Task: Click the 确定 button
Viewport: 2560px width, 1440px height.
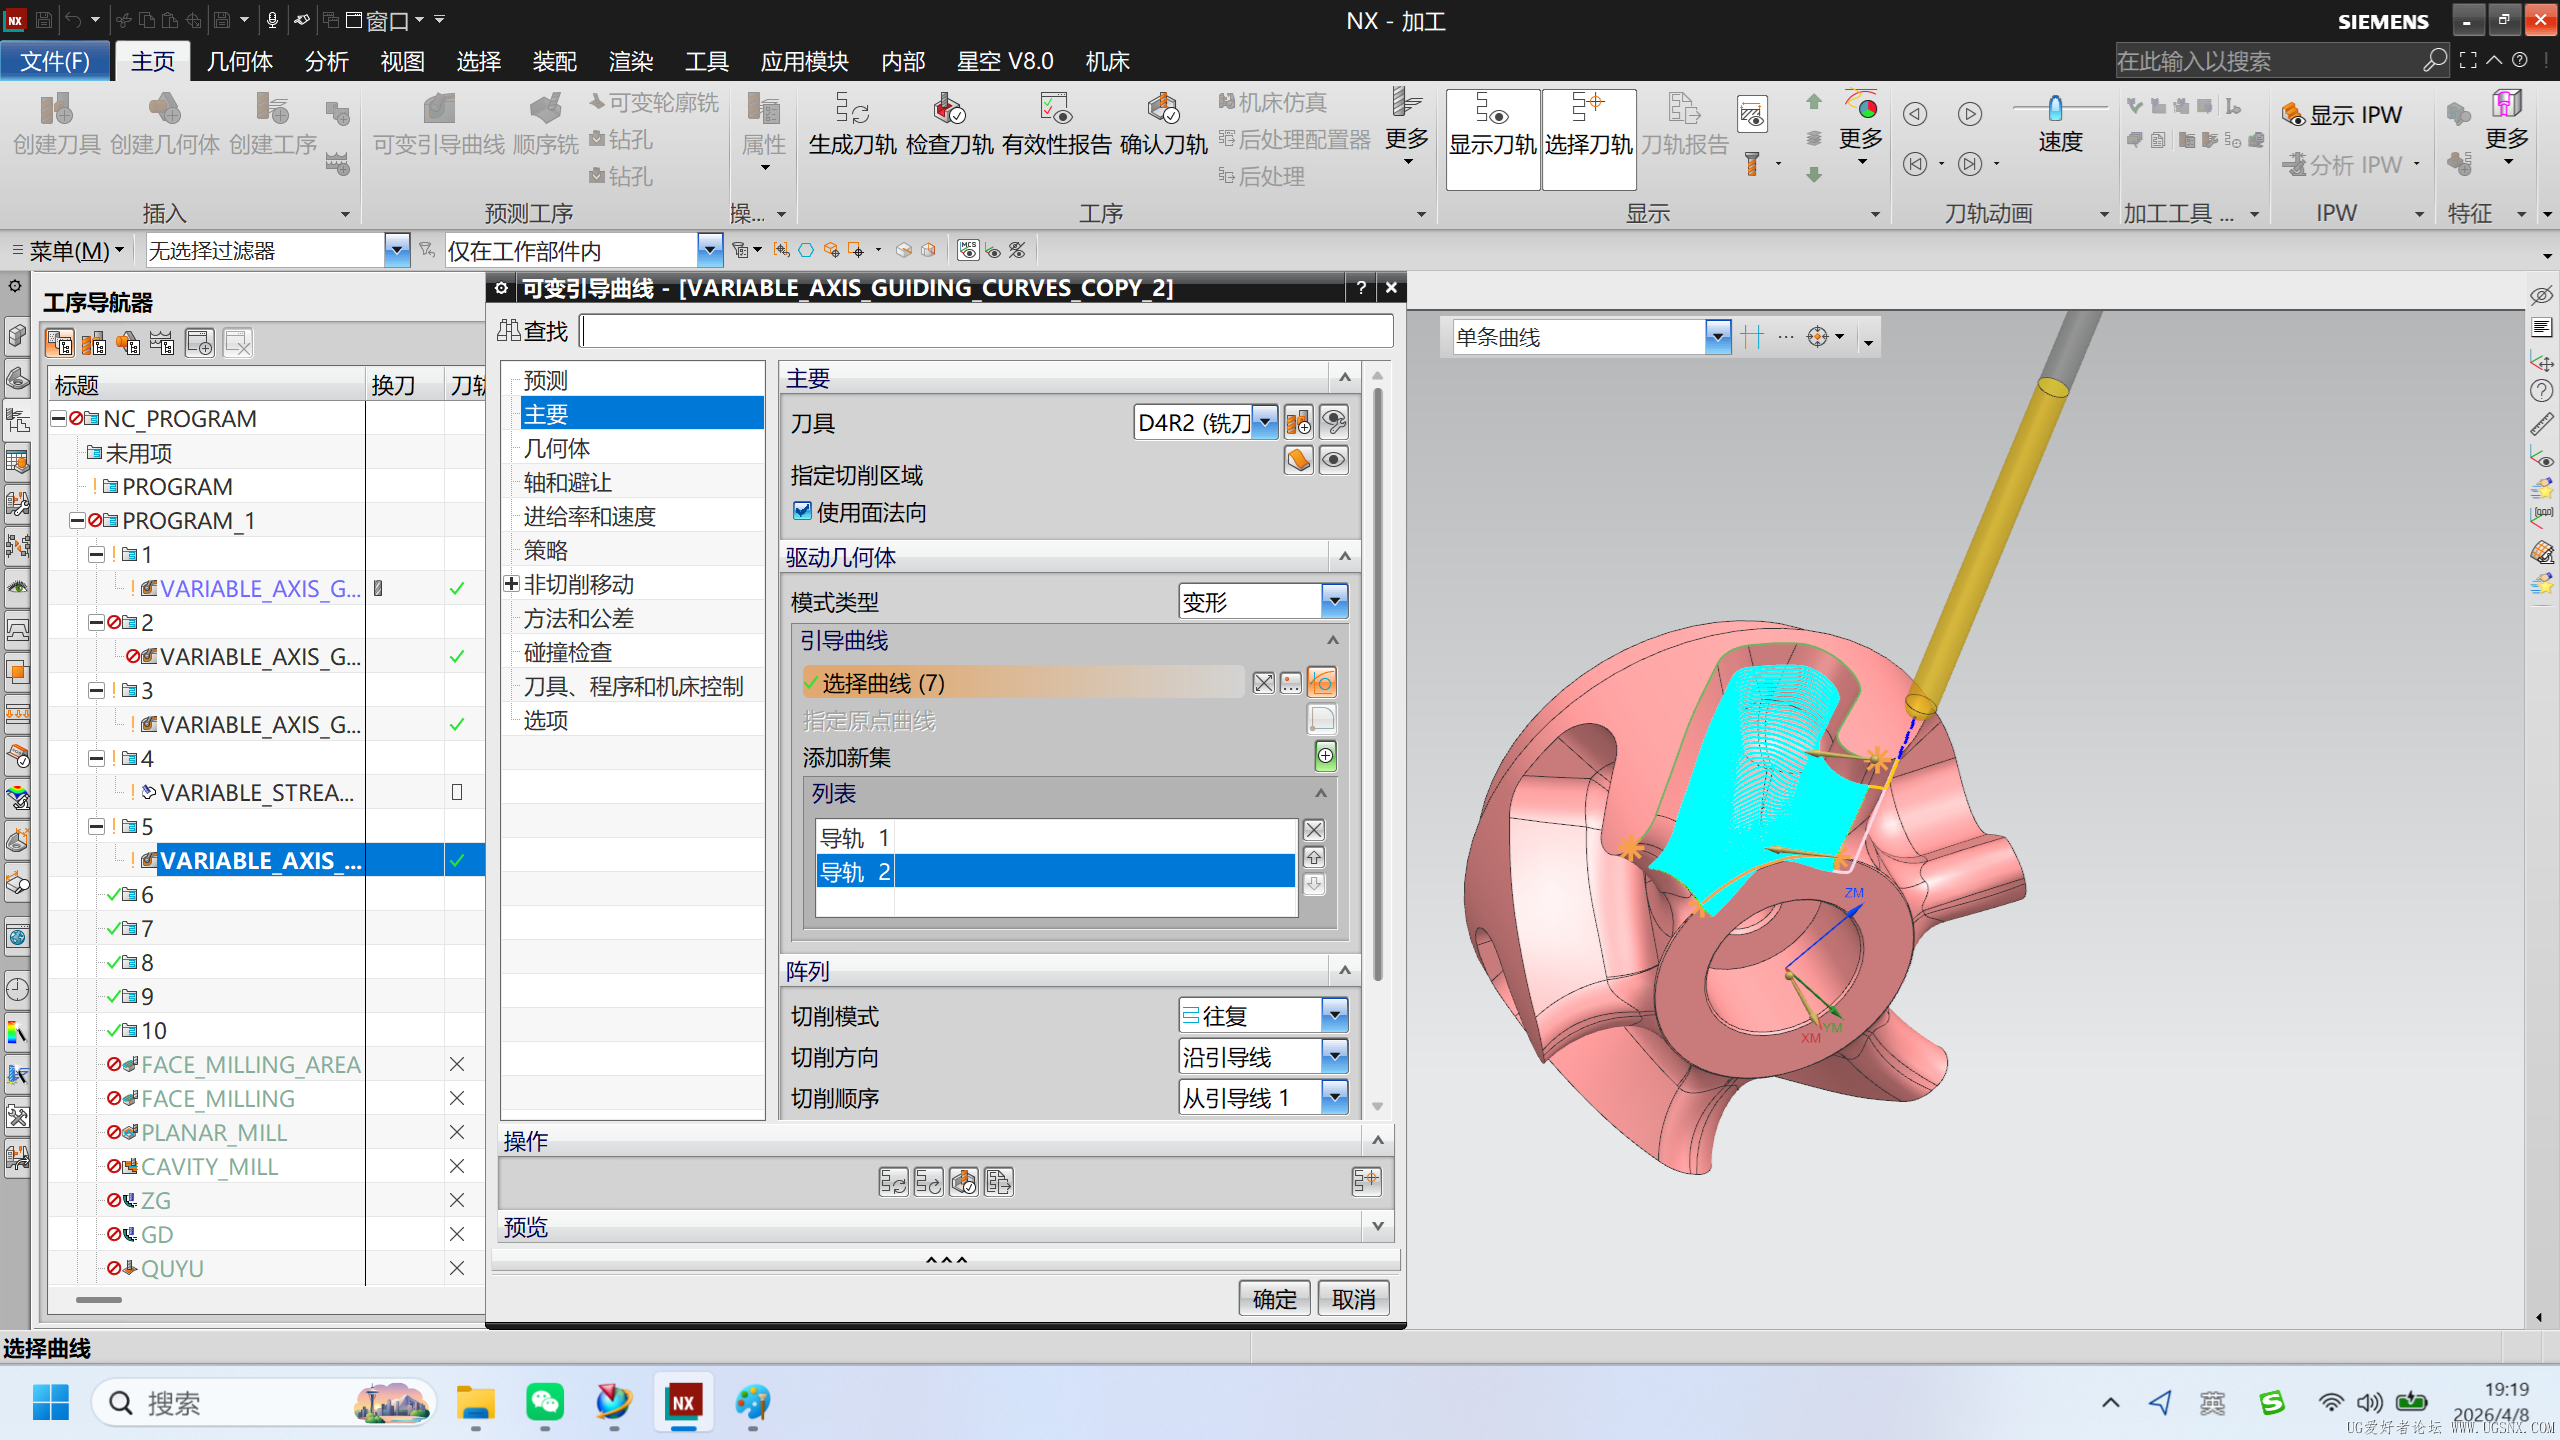Action: coord(1274,1299)
